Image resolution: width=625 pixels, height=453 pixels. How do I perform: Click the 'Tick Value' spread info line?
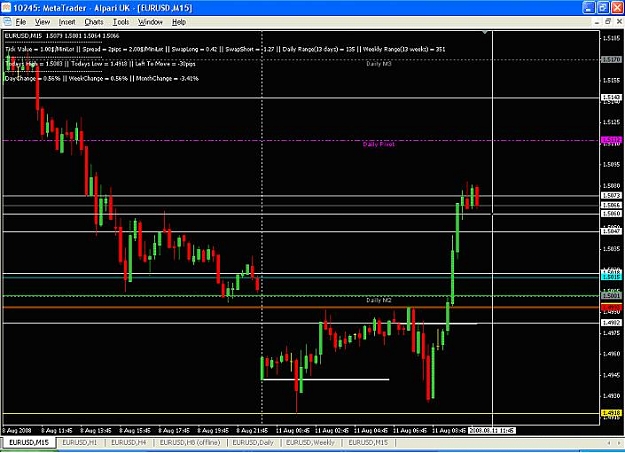225,49
